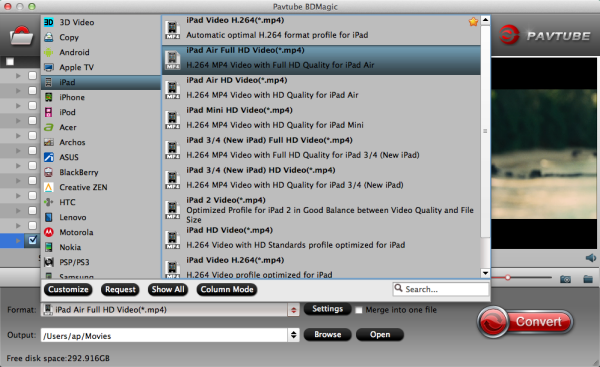
Task: Click the Browse button
Action: click(328, 334)
